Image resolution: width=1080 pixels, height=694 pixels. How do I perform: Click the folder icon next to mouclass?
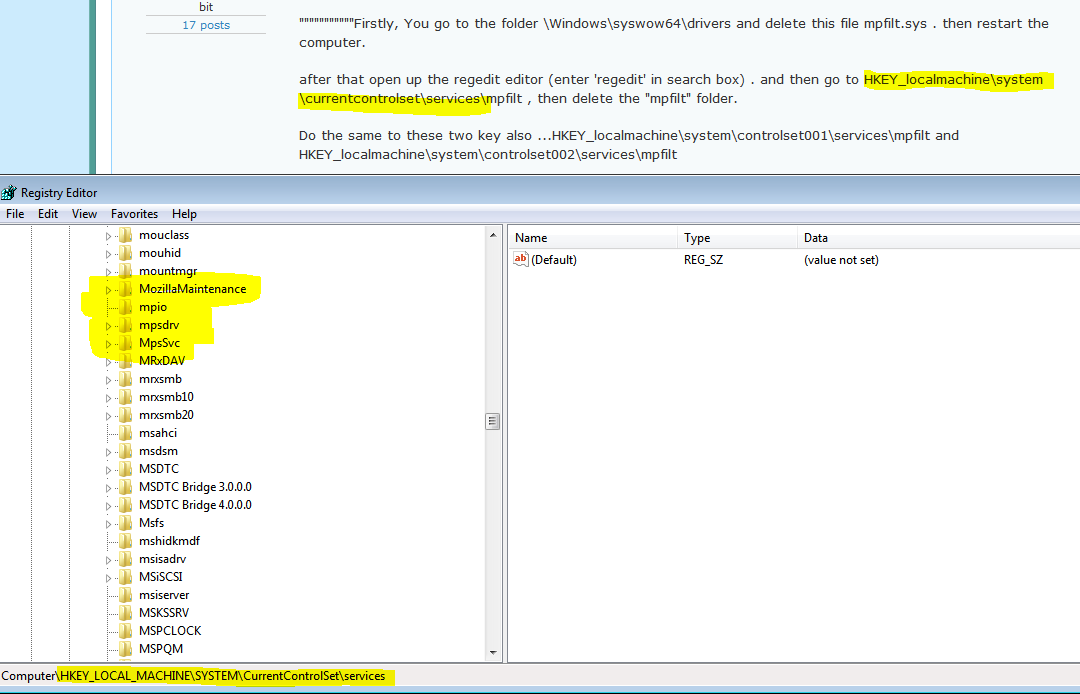coord(125,235)
